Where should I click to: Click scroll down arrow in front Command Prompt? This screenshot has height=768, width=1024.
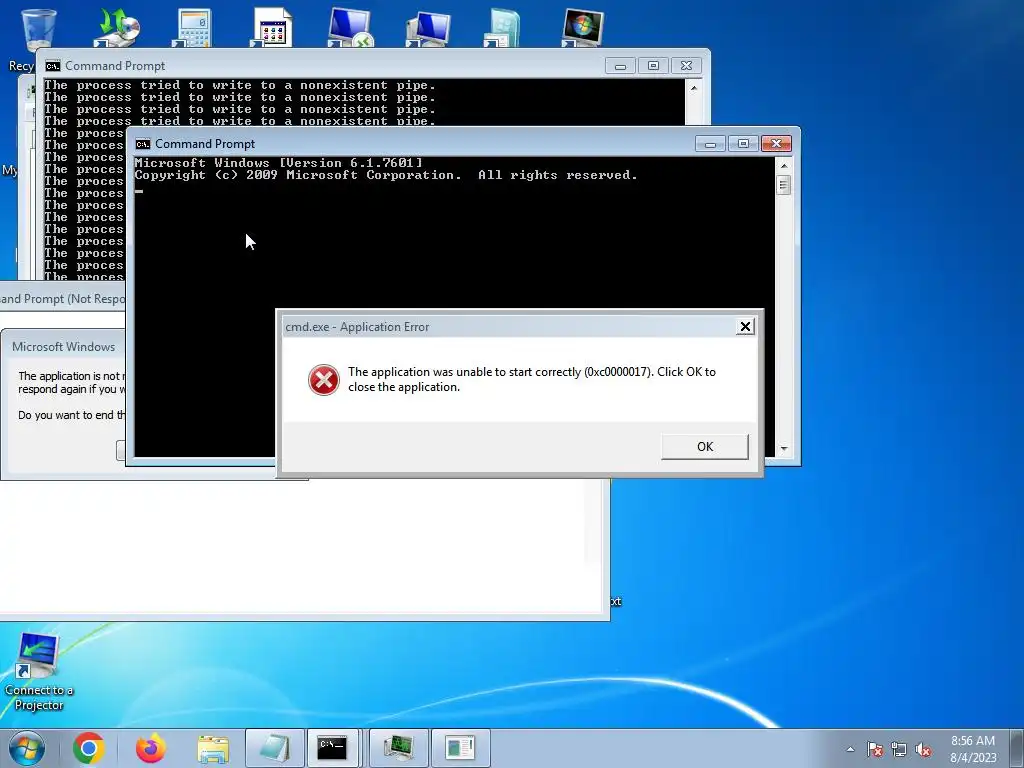[784, 449]
